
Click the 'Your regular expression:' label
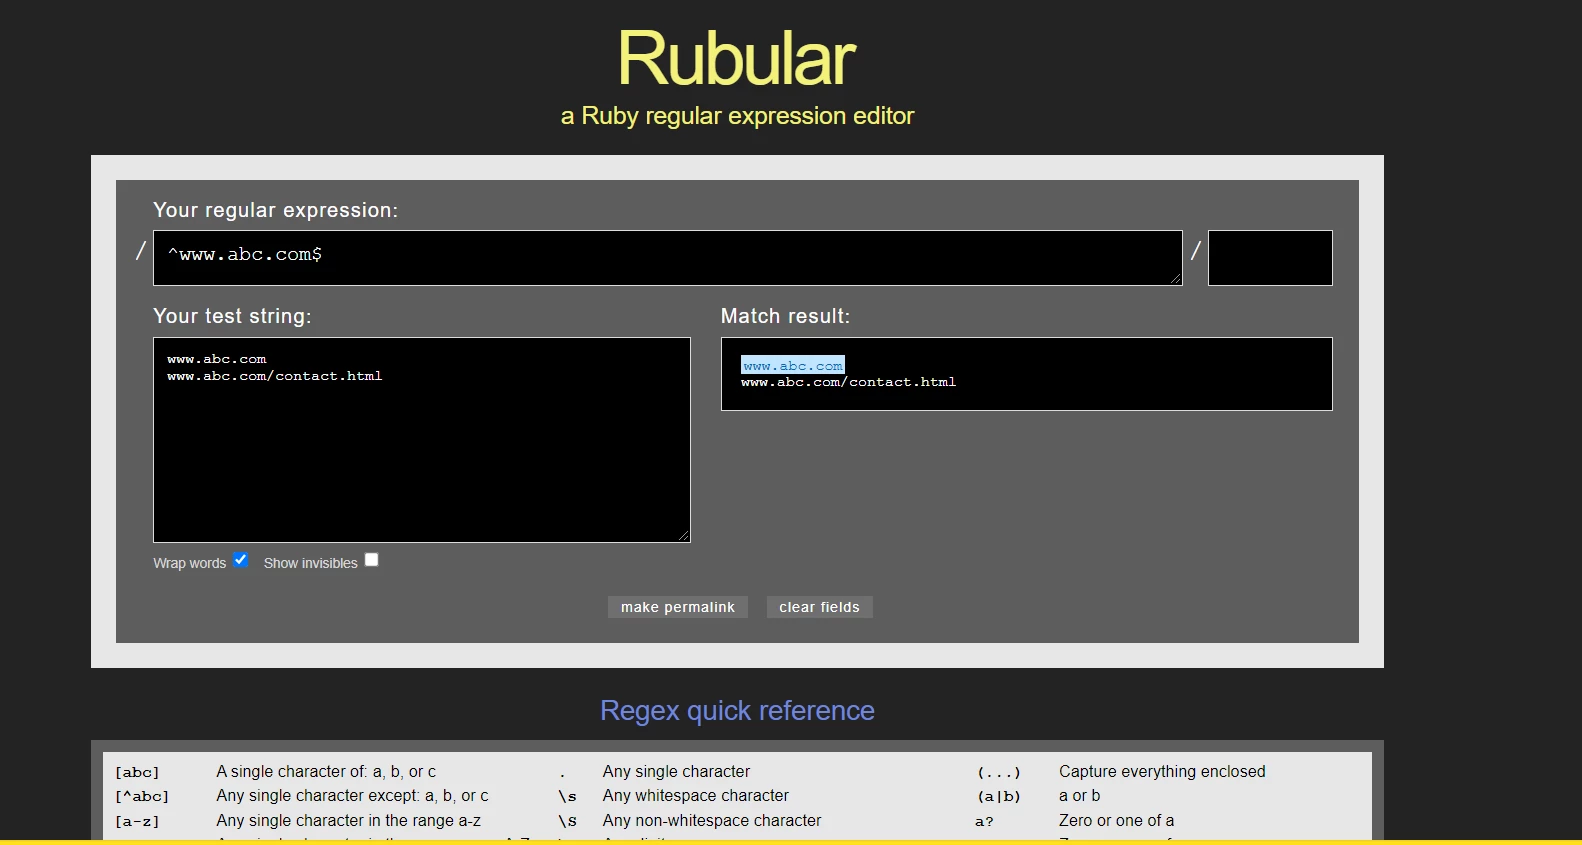point(275,210)
